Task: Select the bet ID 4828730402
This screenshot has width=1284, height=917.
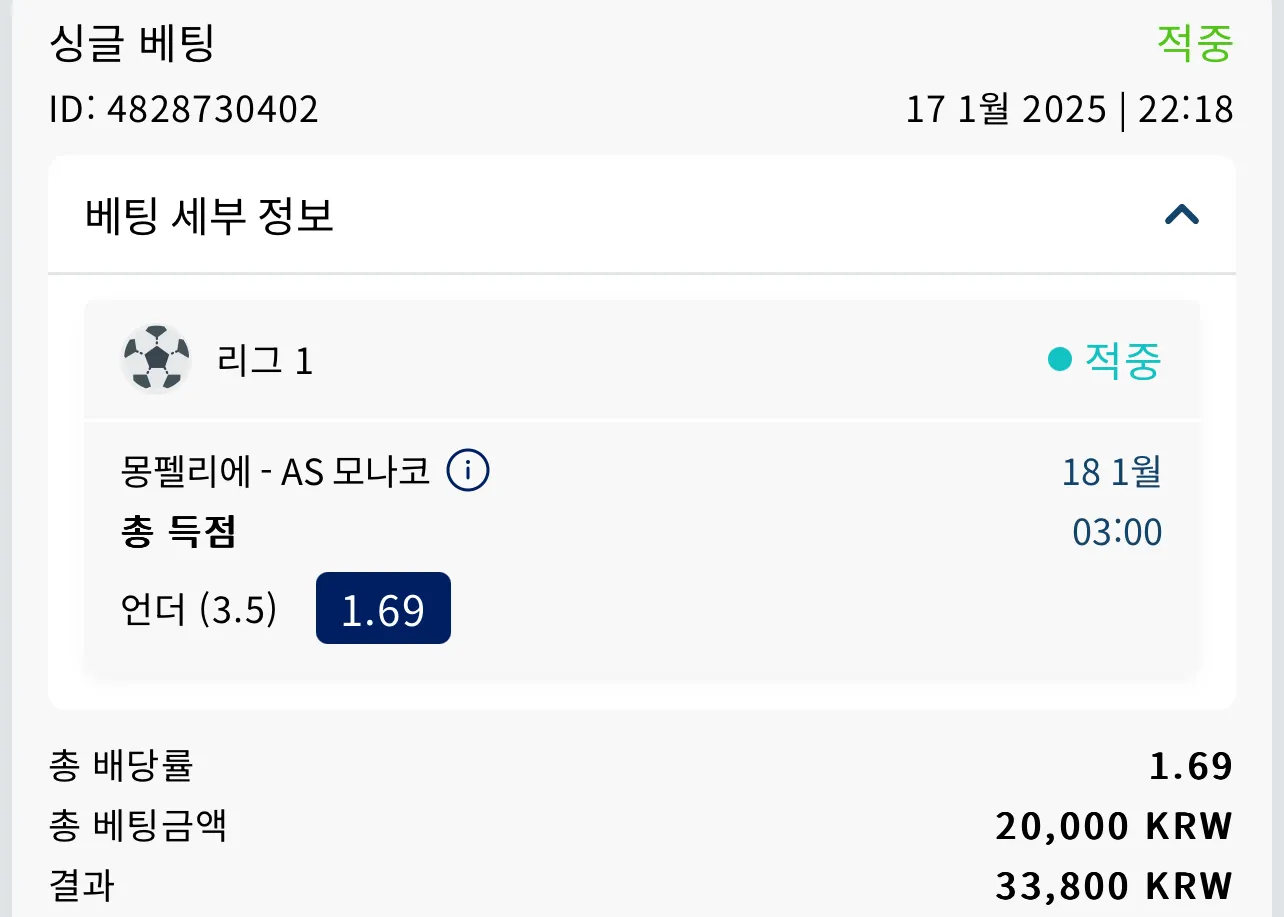Action: click(184, 109)
